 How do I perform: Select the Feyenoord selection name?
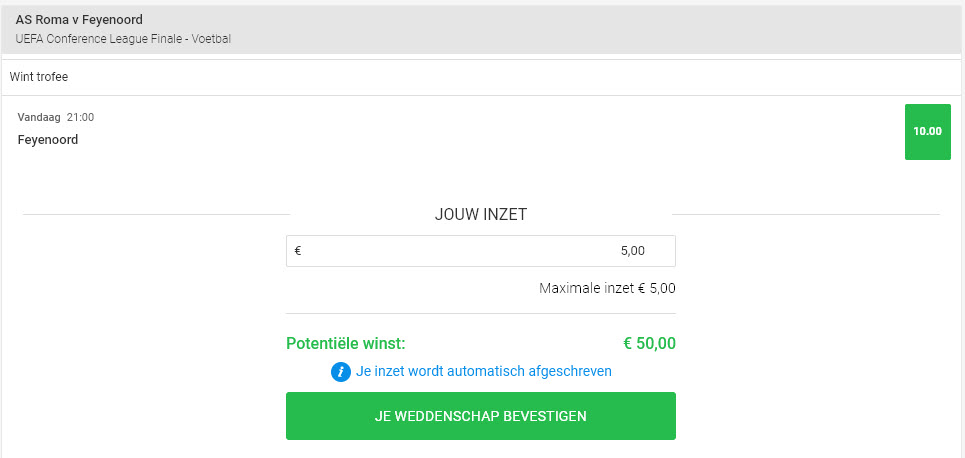click(48, 140)
